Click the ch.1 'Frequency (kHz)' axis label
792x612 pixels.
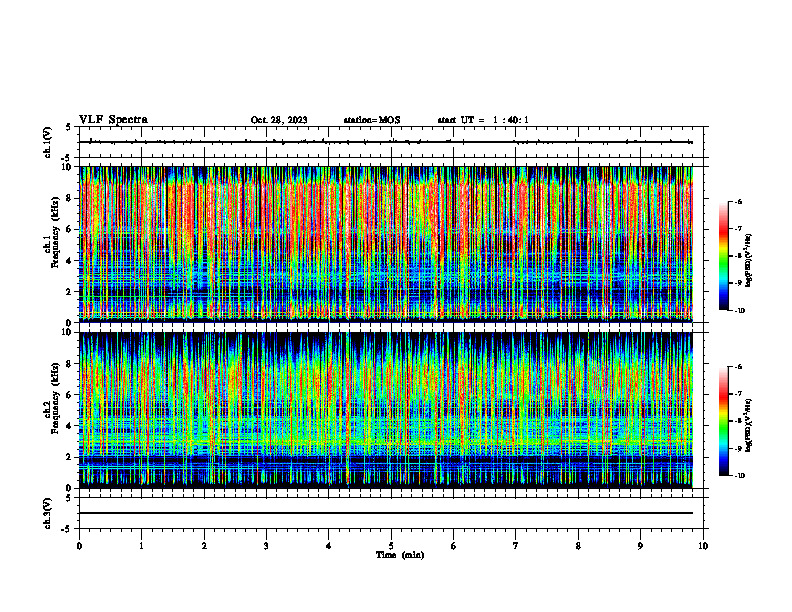pyautogui.click(x=55, y=232)
